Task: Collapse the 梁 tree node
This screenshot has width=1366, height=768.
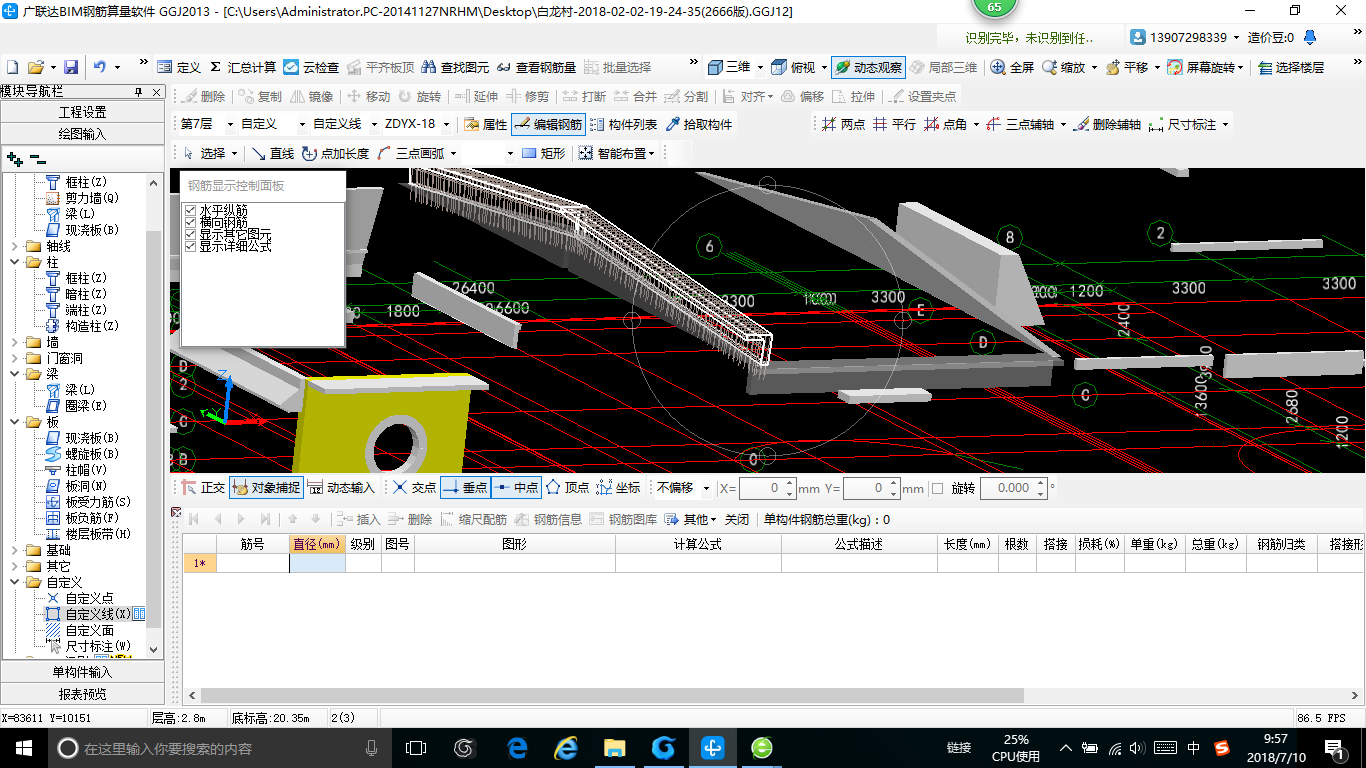Action: 14,374
